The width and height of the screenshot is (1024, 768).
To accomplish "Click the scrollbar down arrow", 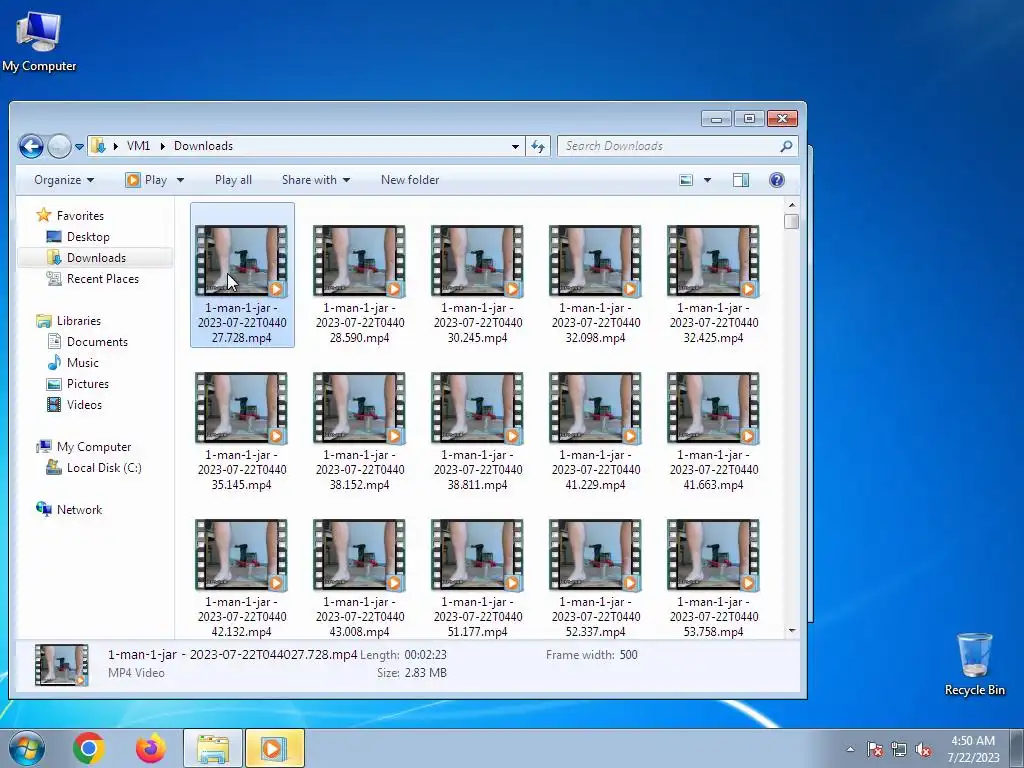I will [792, 631].
